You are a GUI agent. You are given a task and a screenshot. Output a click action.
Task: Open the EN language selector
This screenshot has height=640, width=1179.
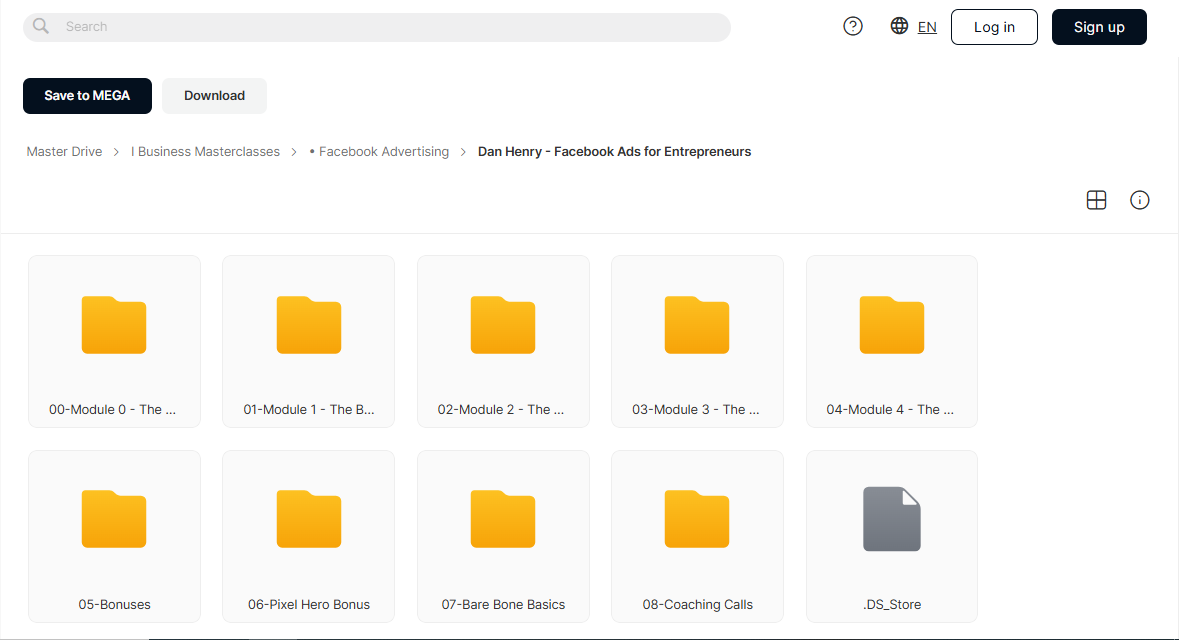point(927,27)
